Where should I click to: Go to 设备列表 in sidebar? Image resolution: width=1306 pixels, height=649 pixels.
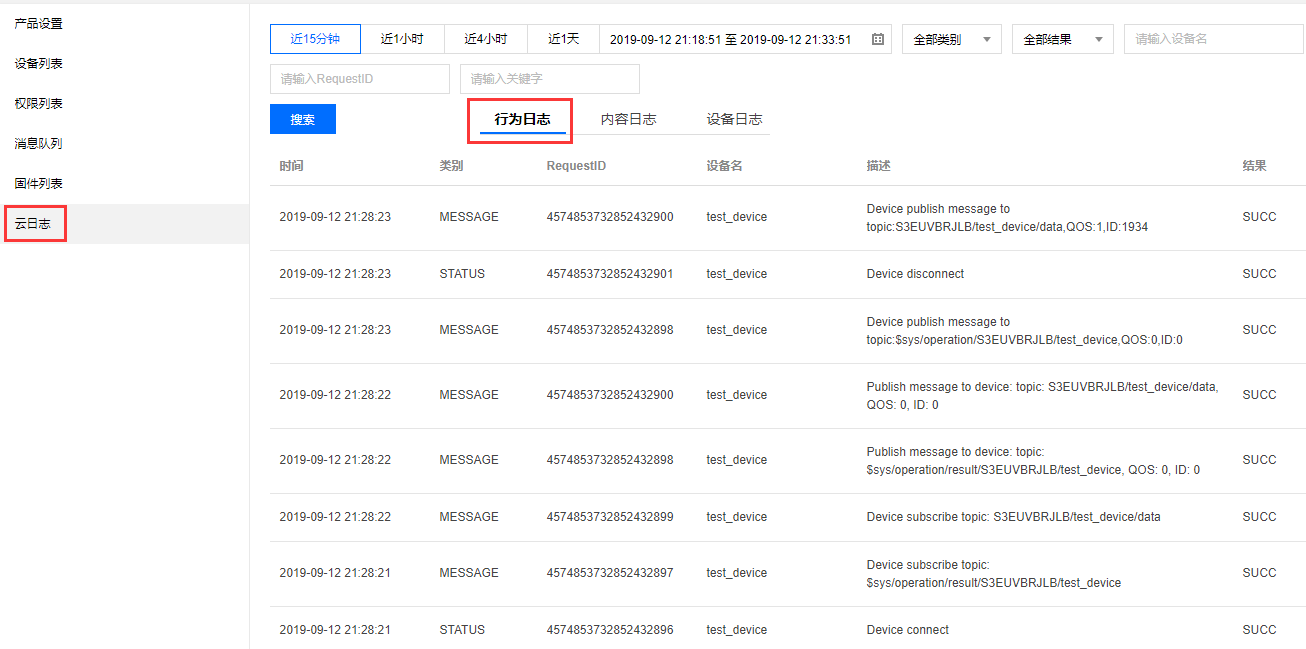pos(38,63)
